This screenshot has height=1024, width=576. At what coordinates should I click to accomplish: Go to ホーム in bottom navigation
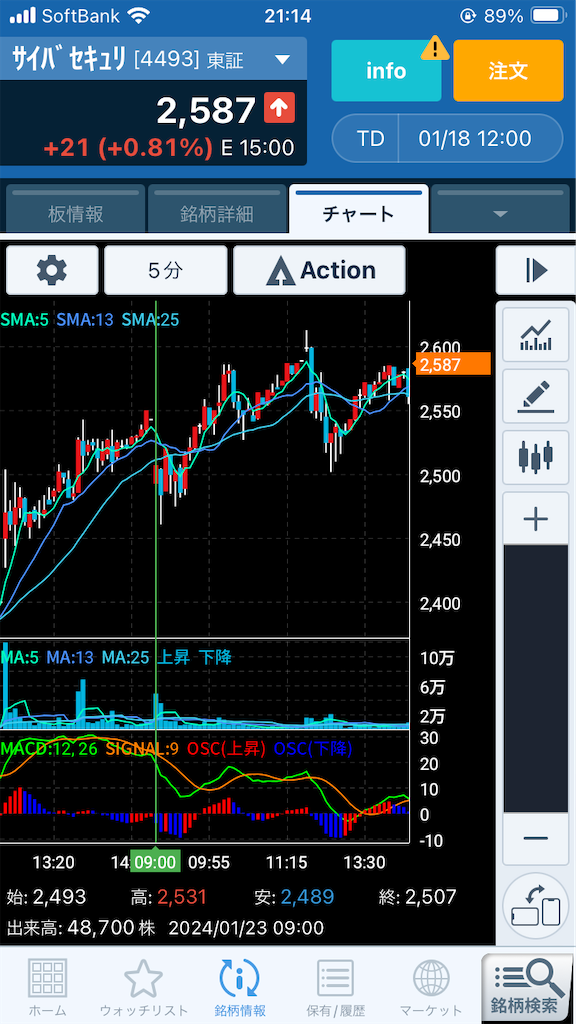click(x=47, y=987)
